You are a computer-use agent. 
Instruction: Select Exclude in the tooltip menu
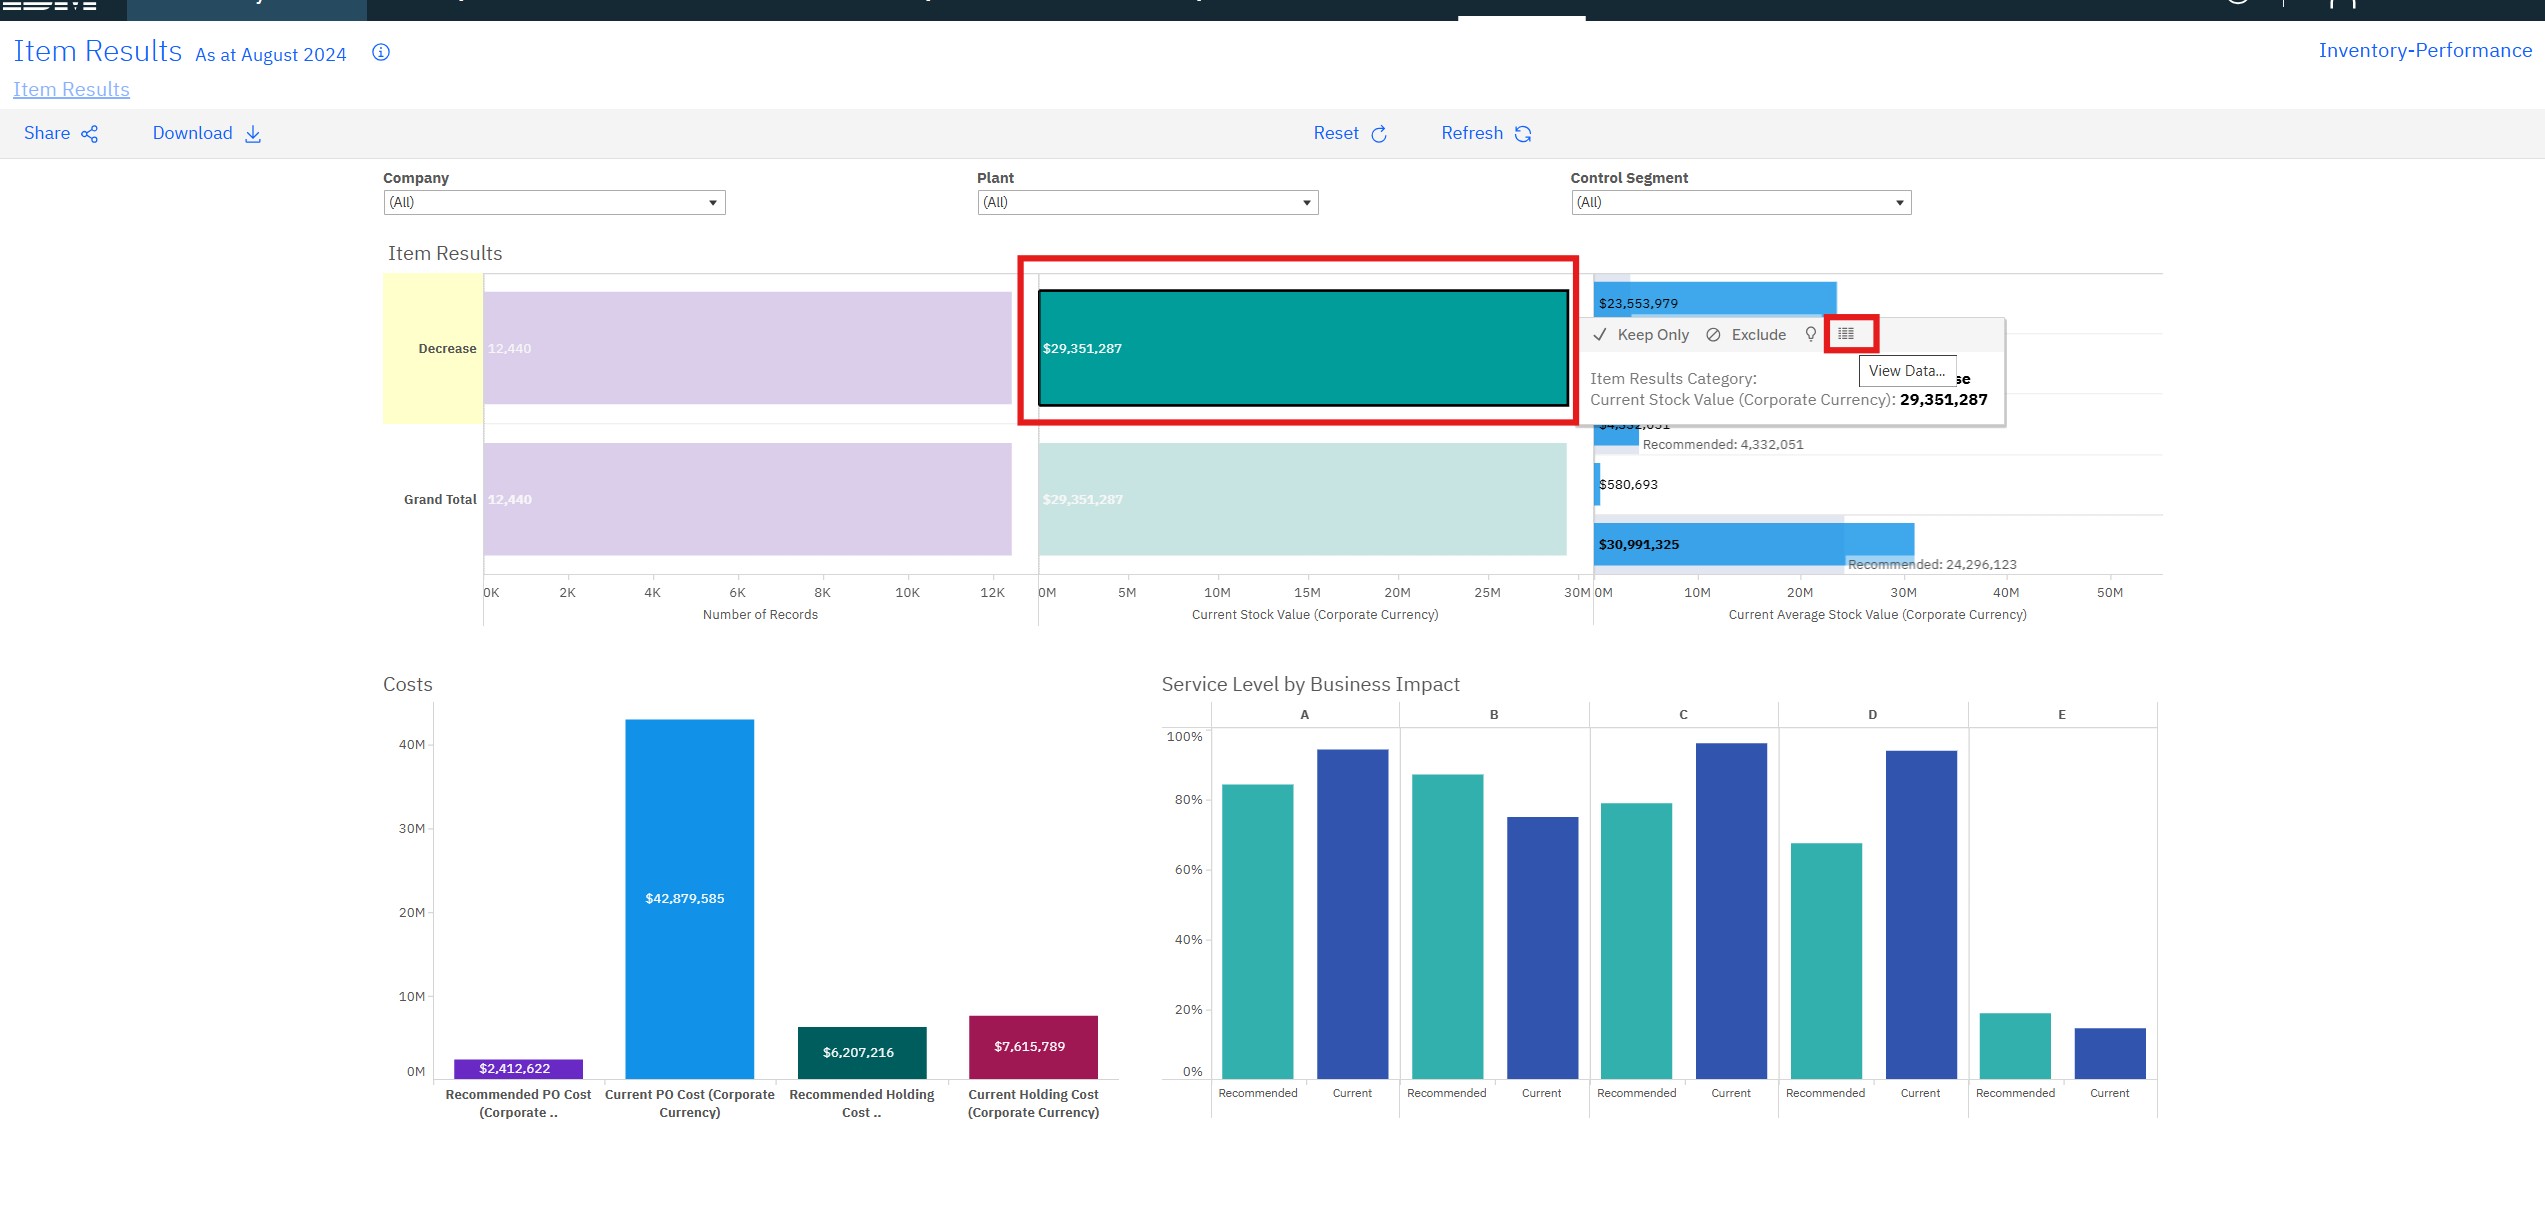coord(1758,335)
